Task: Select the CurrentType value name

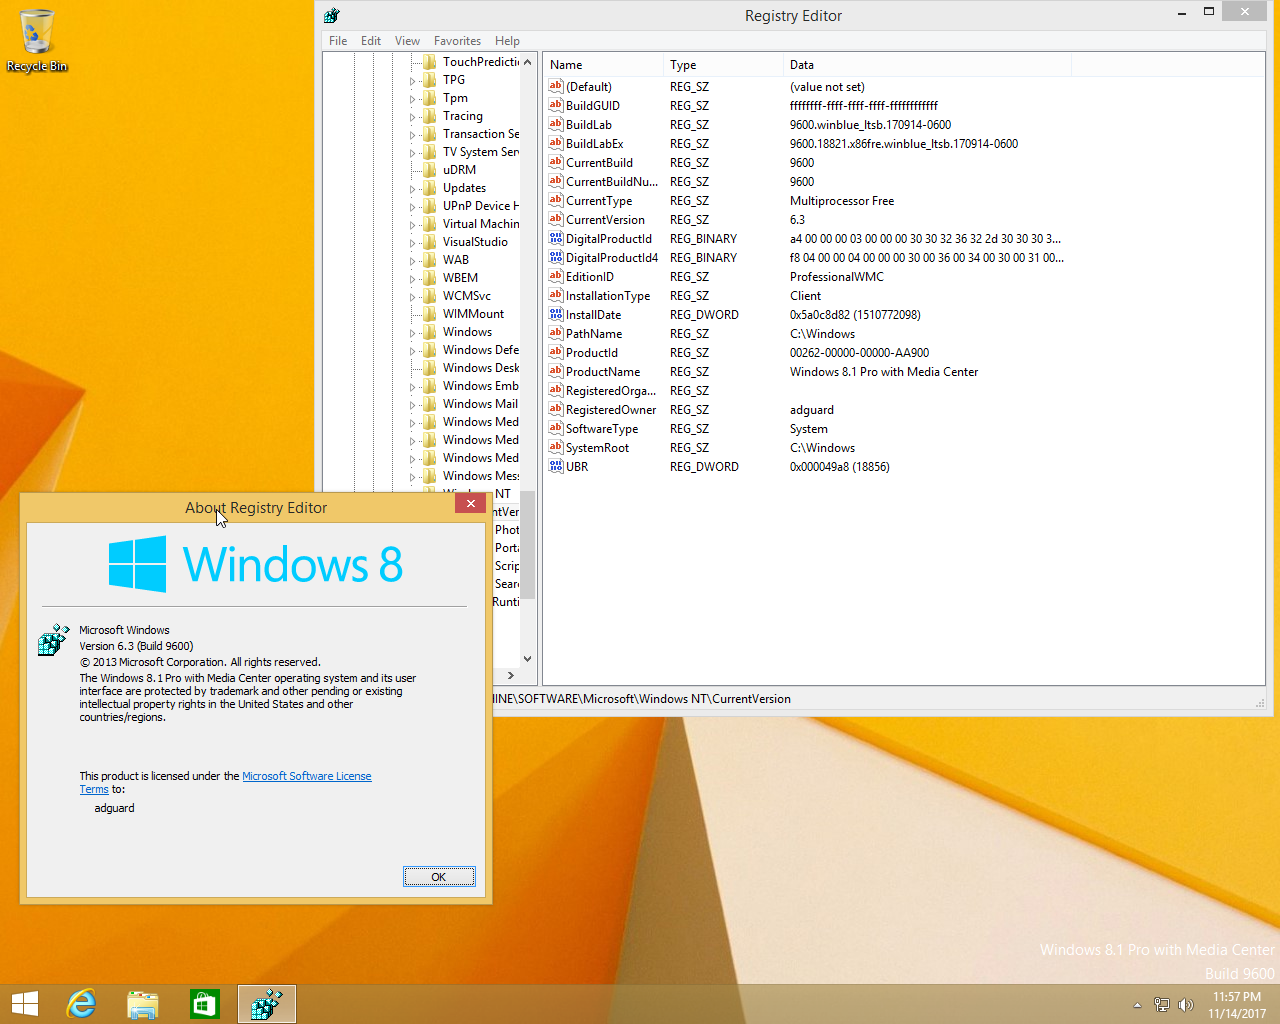Action: tap(599, 201)
